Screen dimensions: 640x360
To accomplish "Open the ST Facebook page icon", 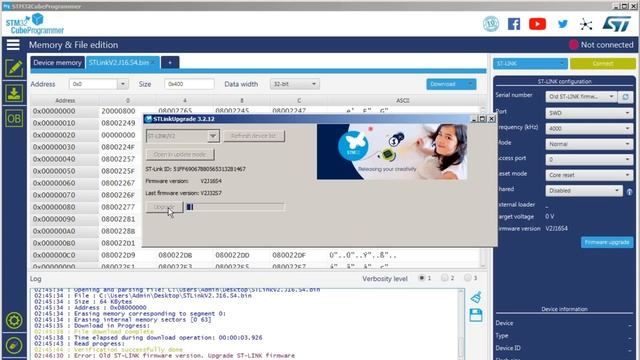I will [x=514, y=24].
